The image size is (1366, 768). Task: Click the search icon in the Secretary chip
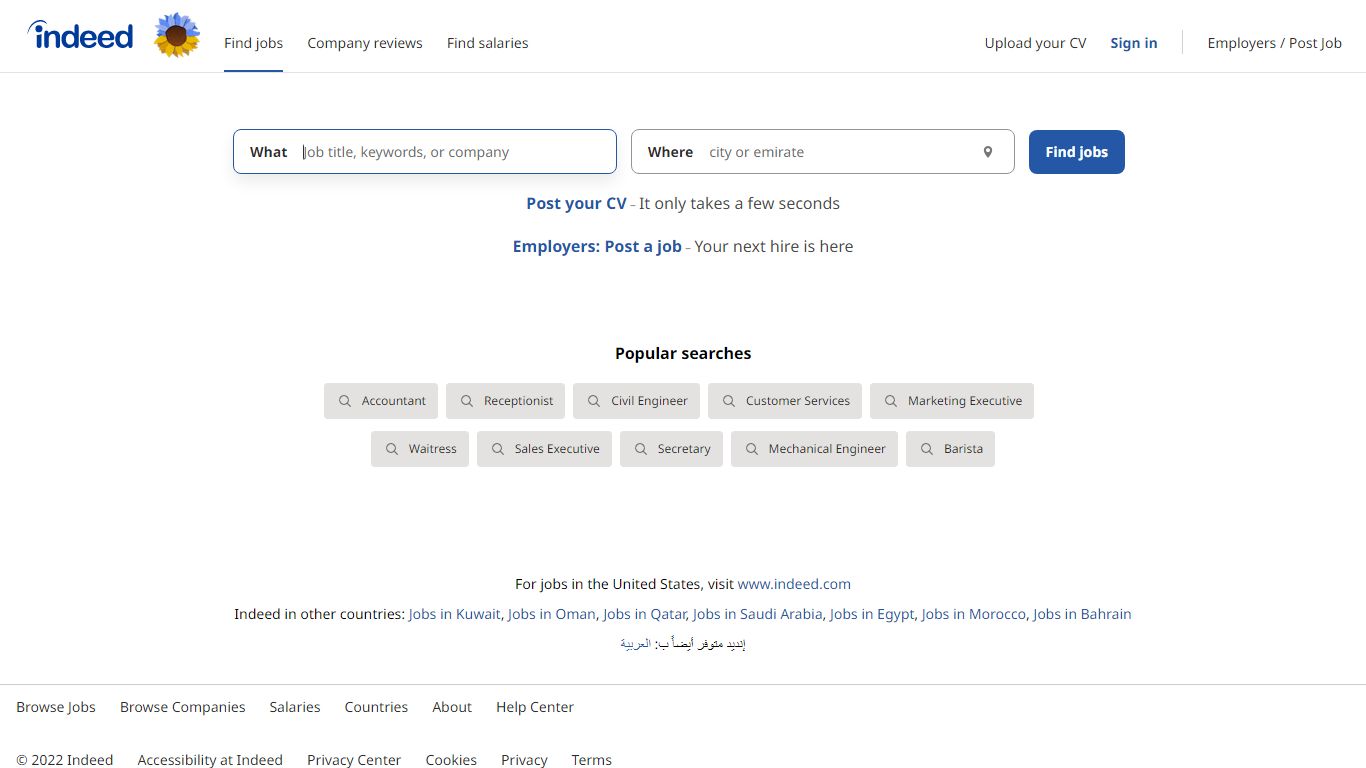[x=641, y=448]
